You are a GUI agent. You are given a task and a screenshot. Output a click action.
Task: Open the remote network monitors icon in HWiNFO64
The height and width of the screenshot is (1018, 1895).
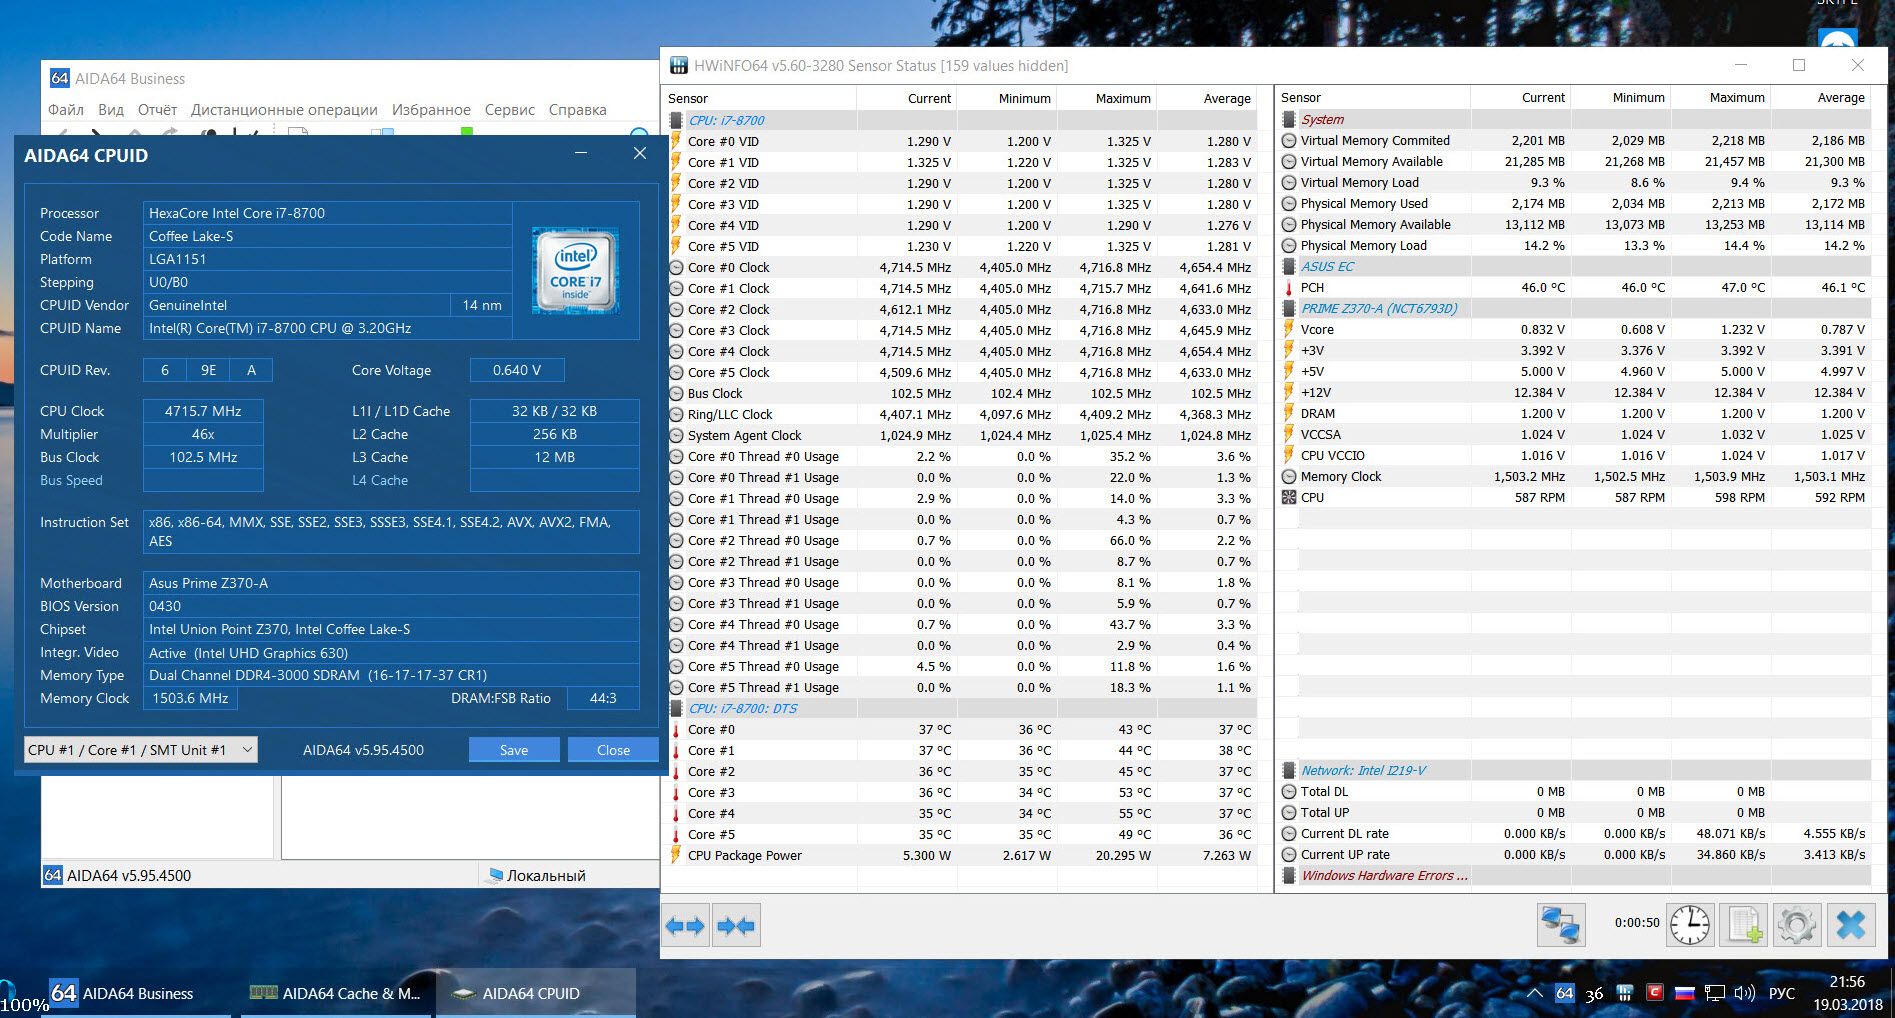pyautogui.click(x=1561, y=925)
